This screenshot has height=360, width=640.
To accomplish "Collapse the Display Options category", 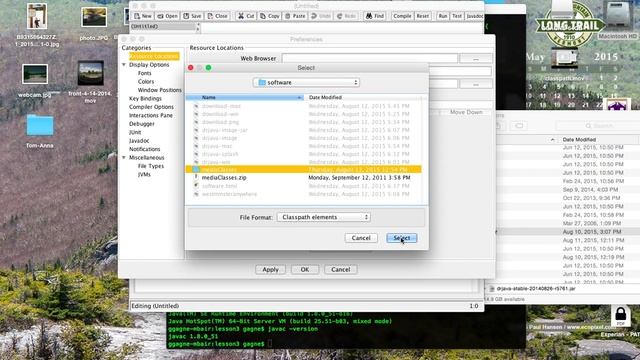I will tap(124, 64).
